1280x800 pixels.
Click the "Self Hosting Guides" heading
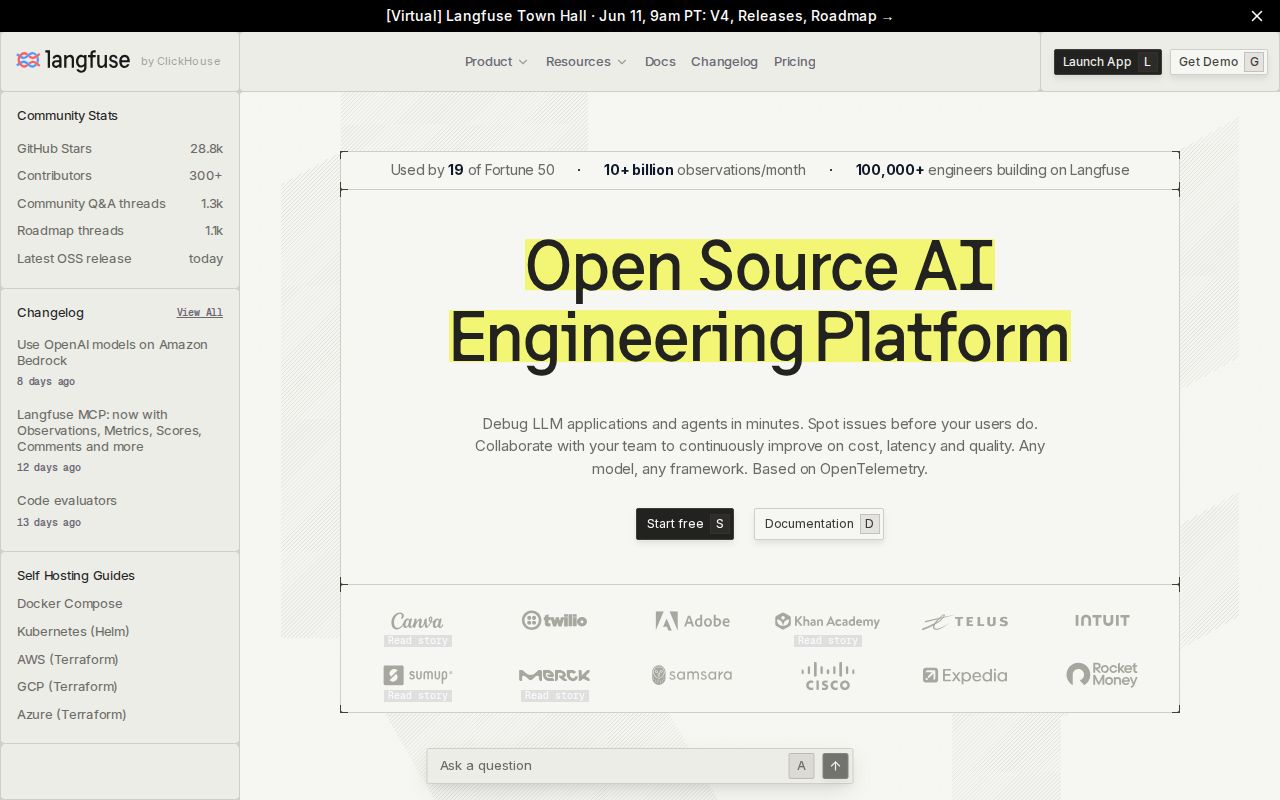(76, 576)
